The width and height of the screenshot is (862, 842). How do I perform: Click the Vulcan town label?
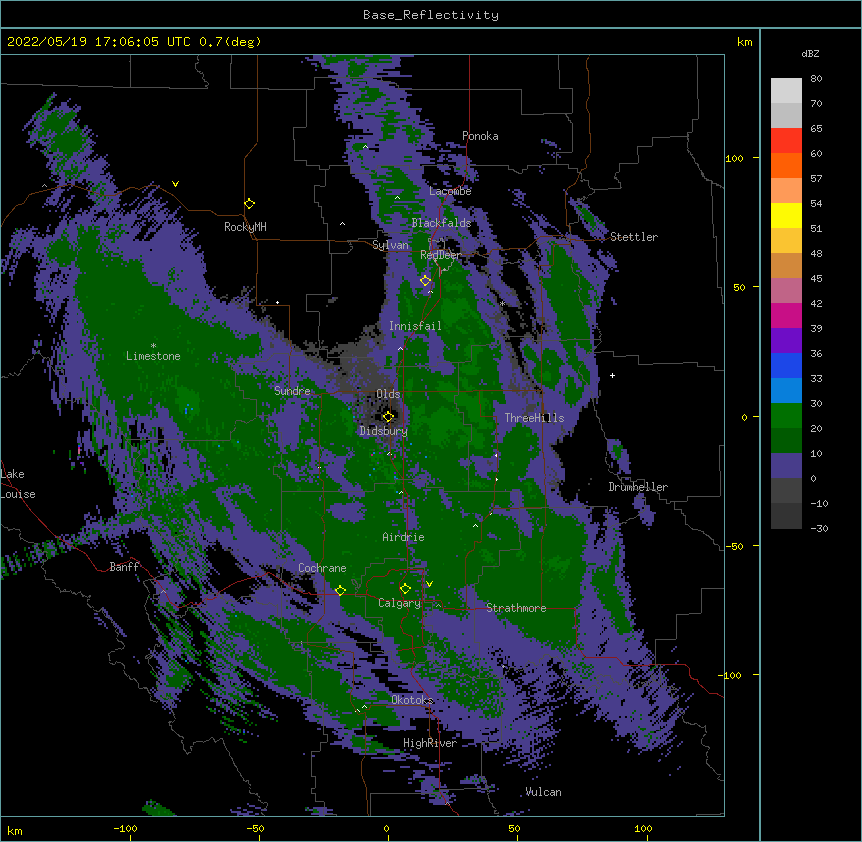[x=543, y=792]
